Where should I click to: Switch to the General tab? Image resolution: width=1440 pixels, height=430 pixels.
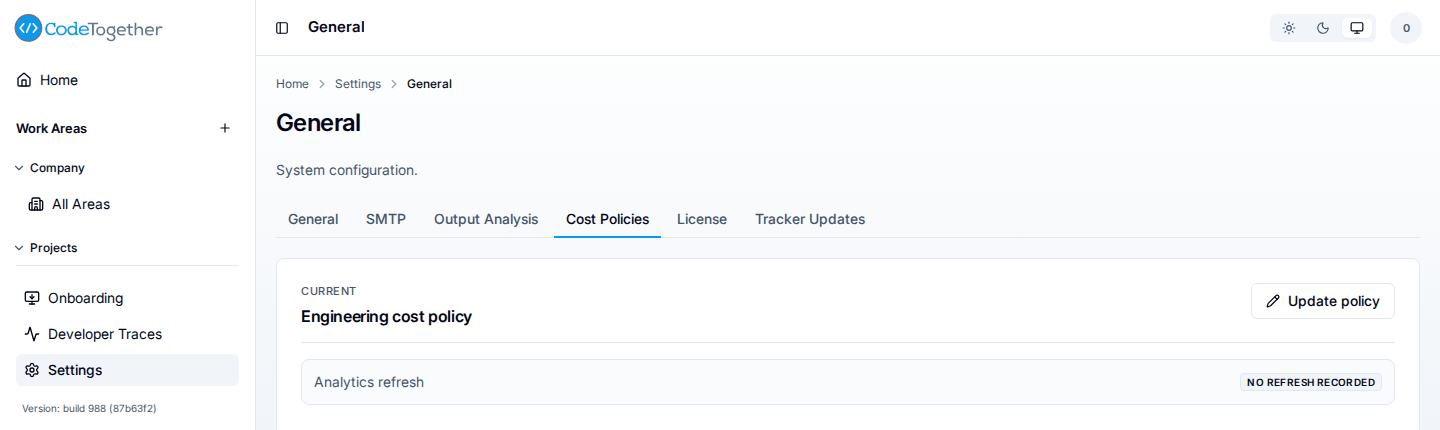313,219
